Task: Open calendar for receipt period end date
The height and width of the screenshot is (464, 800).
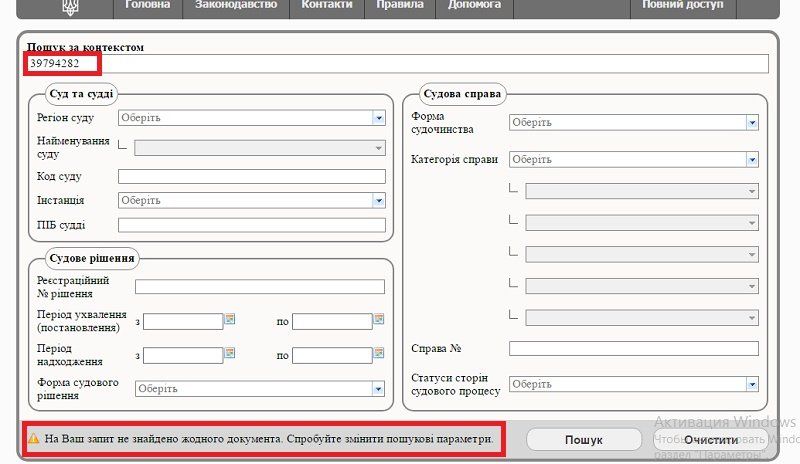Action: pos(379,354)
